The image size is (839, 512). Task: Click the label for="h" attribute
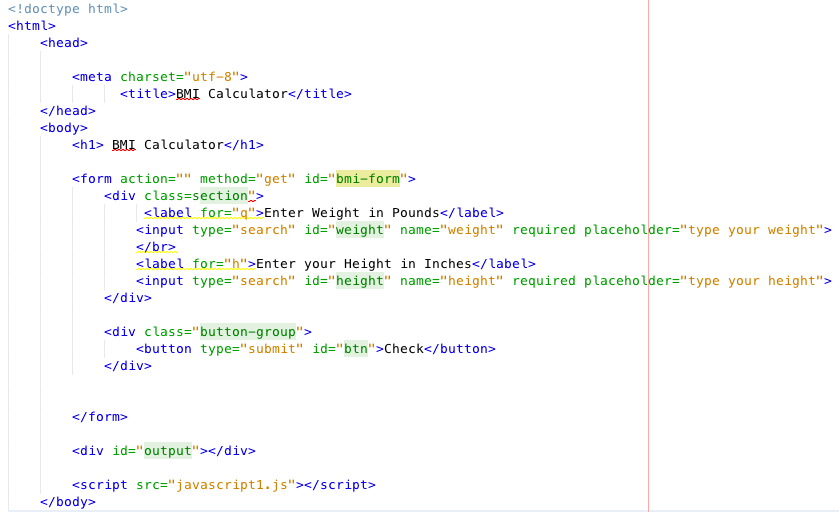click(220, 264)
